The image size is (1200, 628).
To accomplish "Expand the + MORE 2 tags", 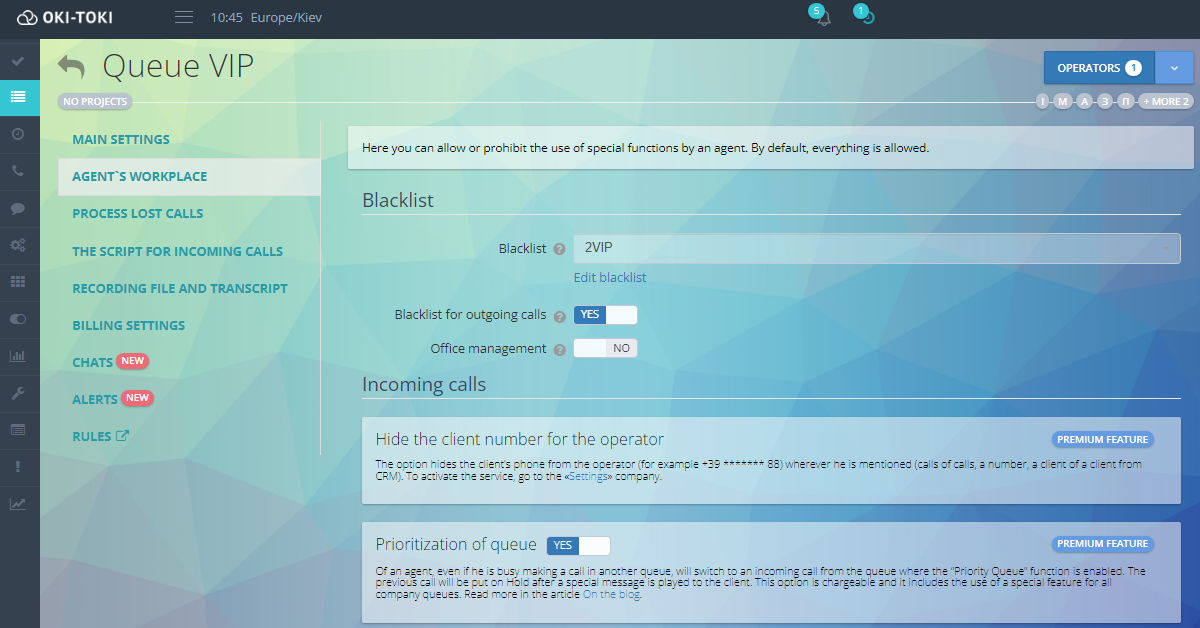I will 1166,102.
